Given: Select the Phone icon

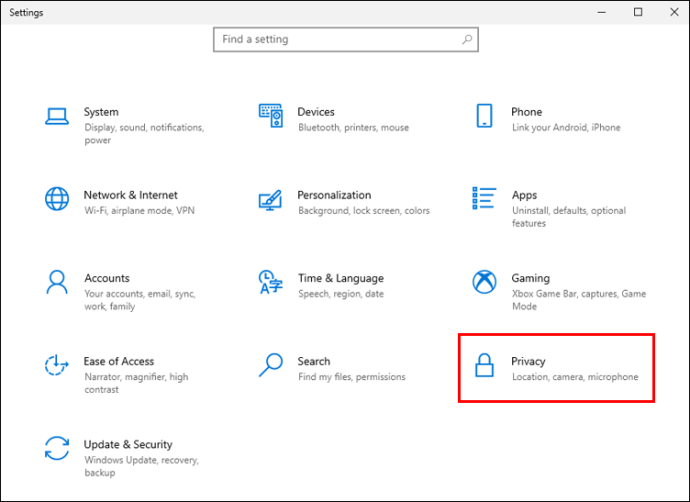Looking at the screenshot, I should (x=484, y=116).
